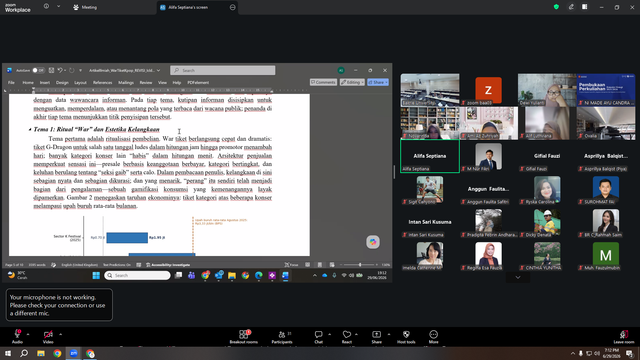The width and height of the screenshot is (640, 360).
Task: Open the More options icon
Action: (433, 336)
